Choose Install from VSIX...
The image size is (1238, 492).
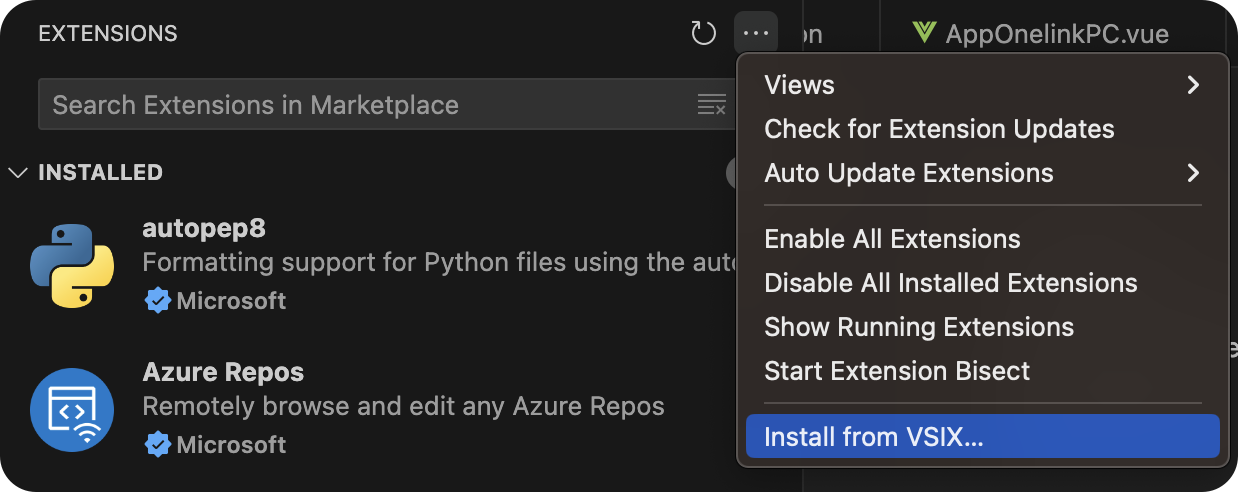(983, 437)
